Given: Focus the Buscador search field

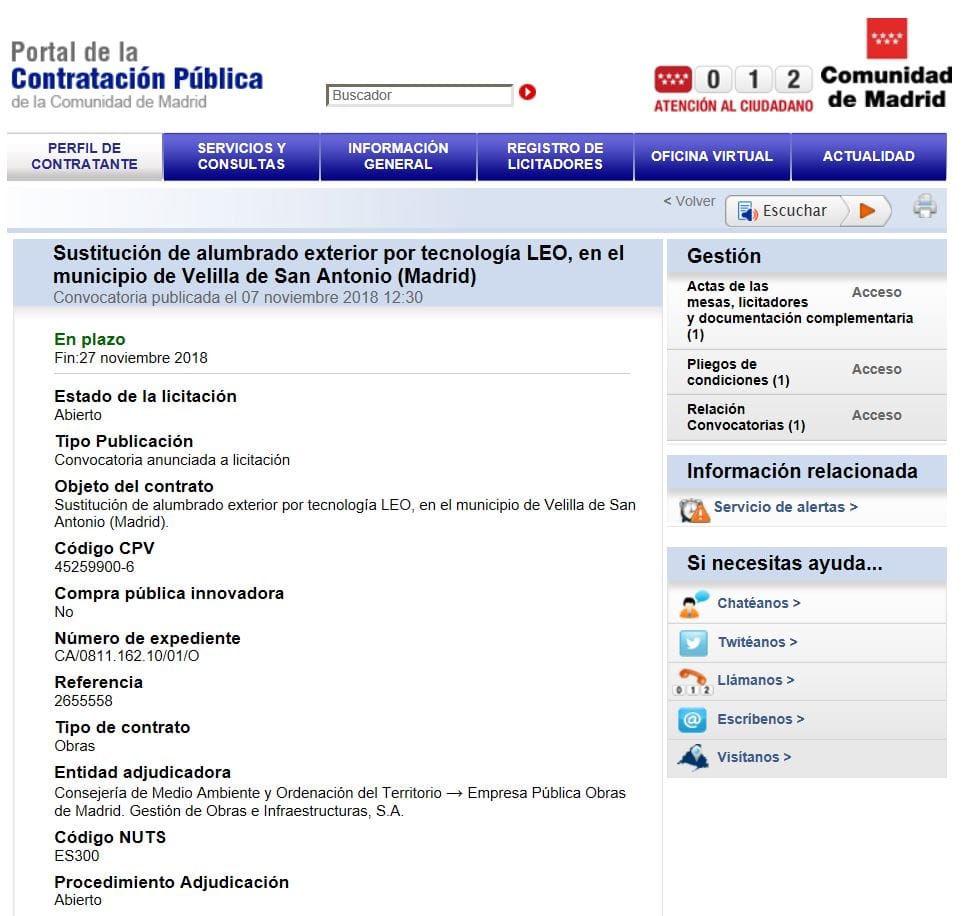Looking at the screenshot, I should pos(419,95).
